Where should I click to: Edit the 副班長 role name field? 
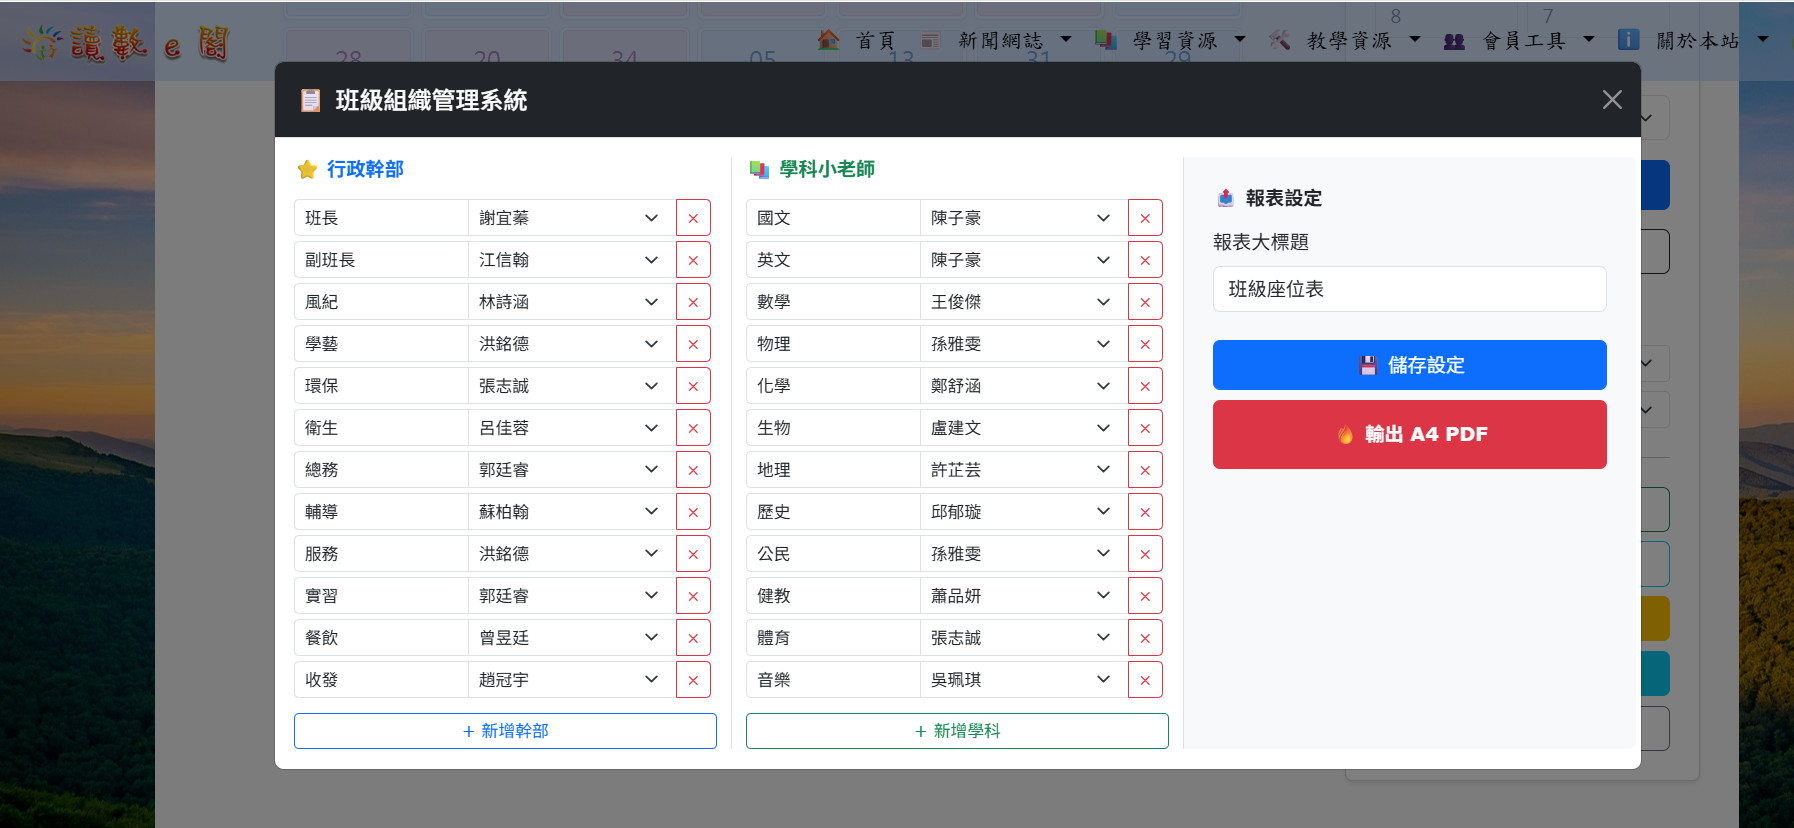pos(381,260)
